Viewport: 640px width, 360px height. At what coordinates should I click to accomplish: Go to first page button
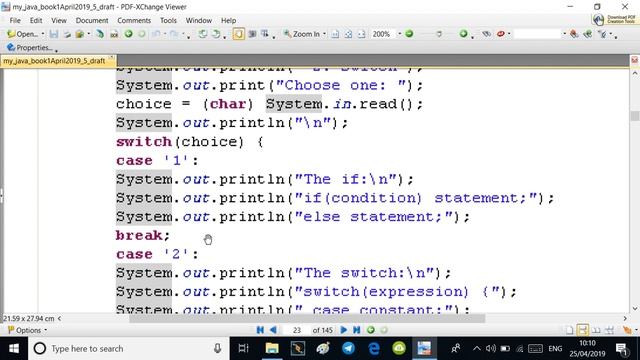point(260,330)
